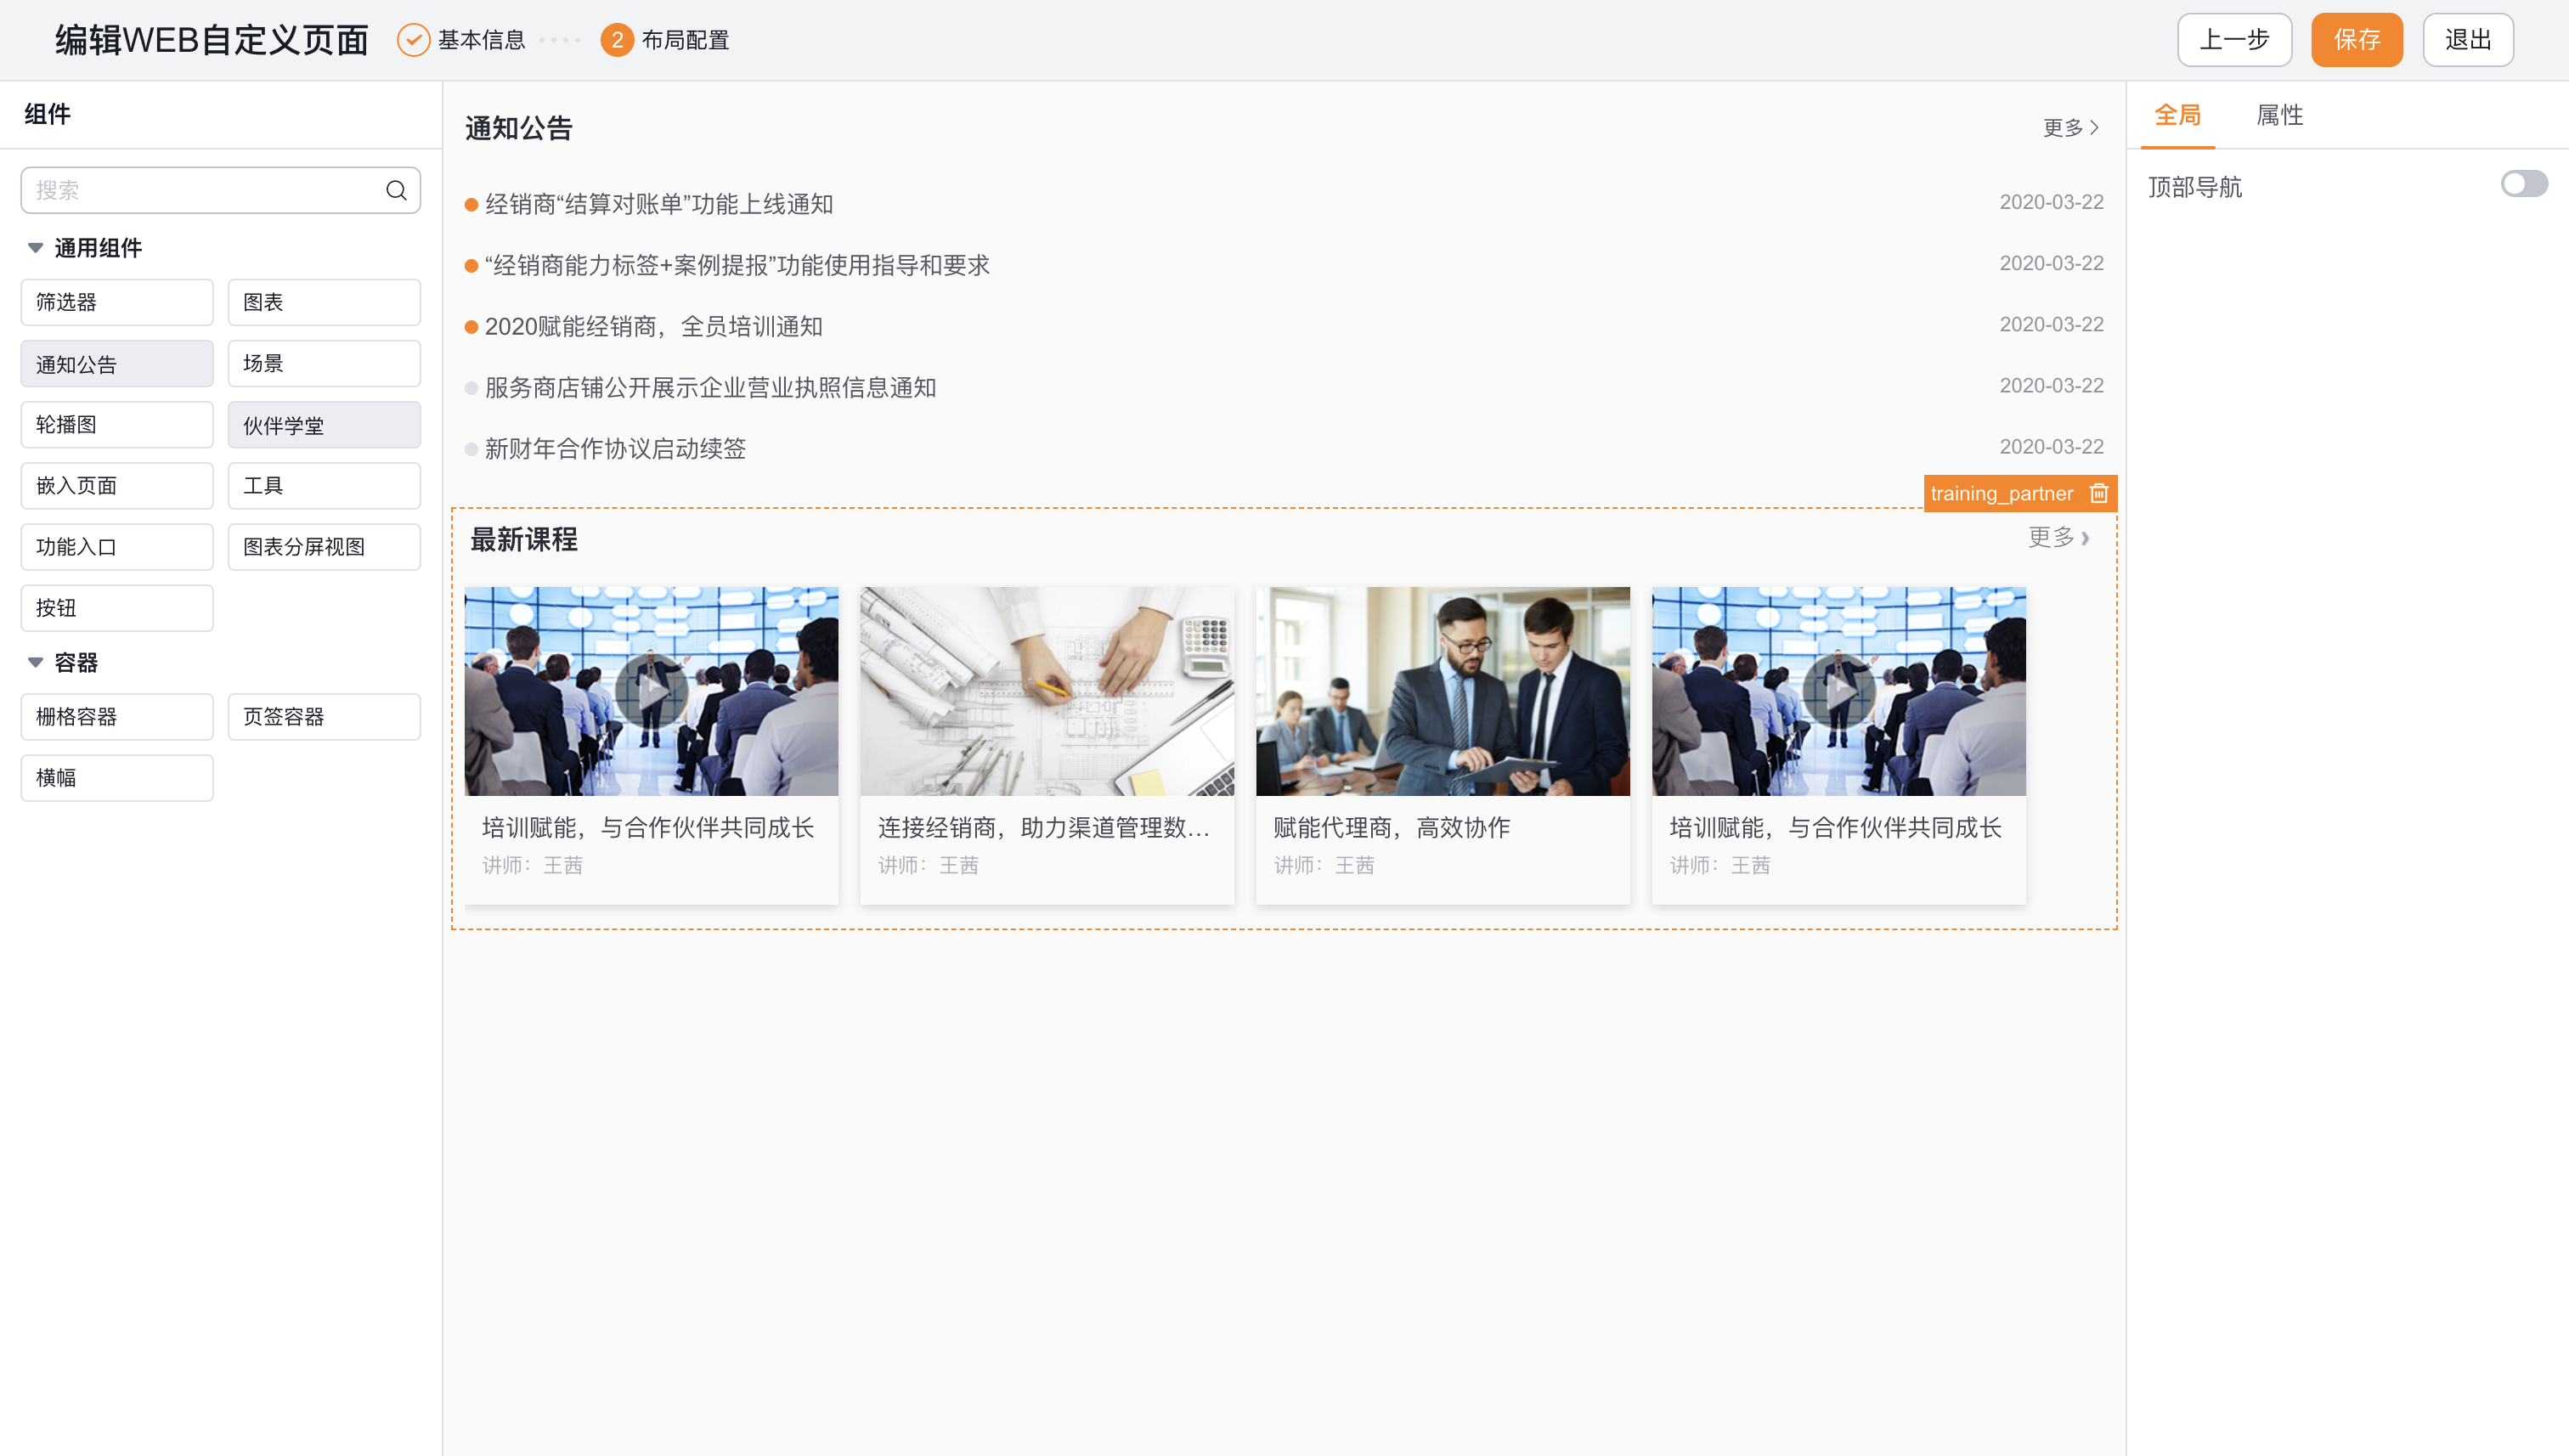2569x1456 pixels.
Task: Click the 保存 button
Action: 2356,40
